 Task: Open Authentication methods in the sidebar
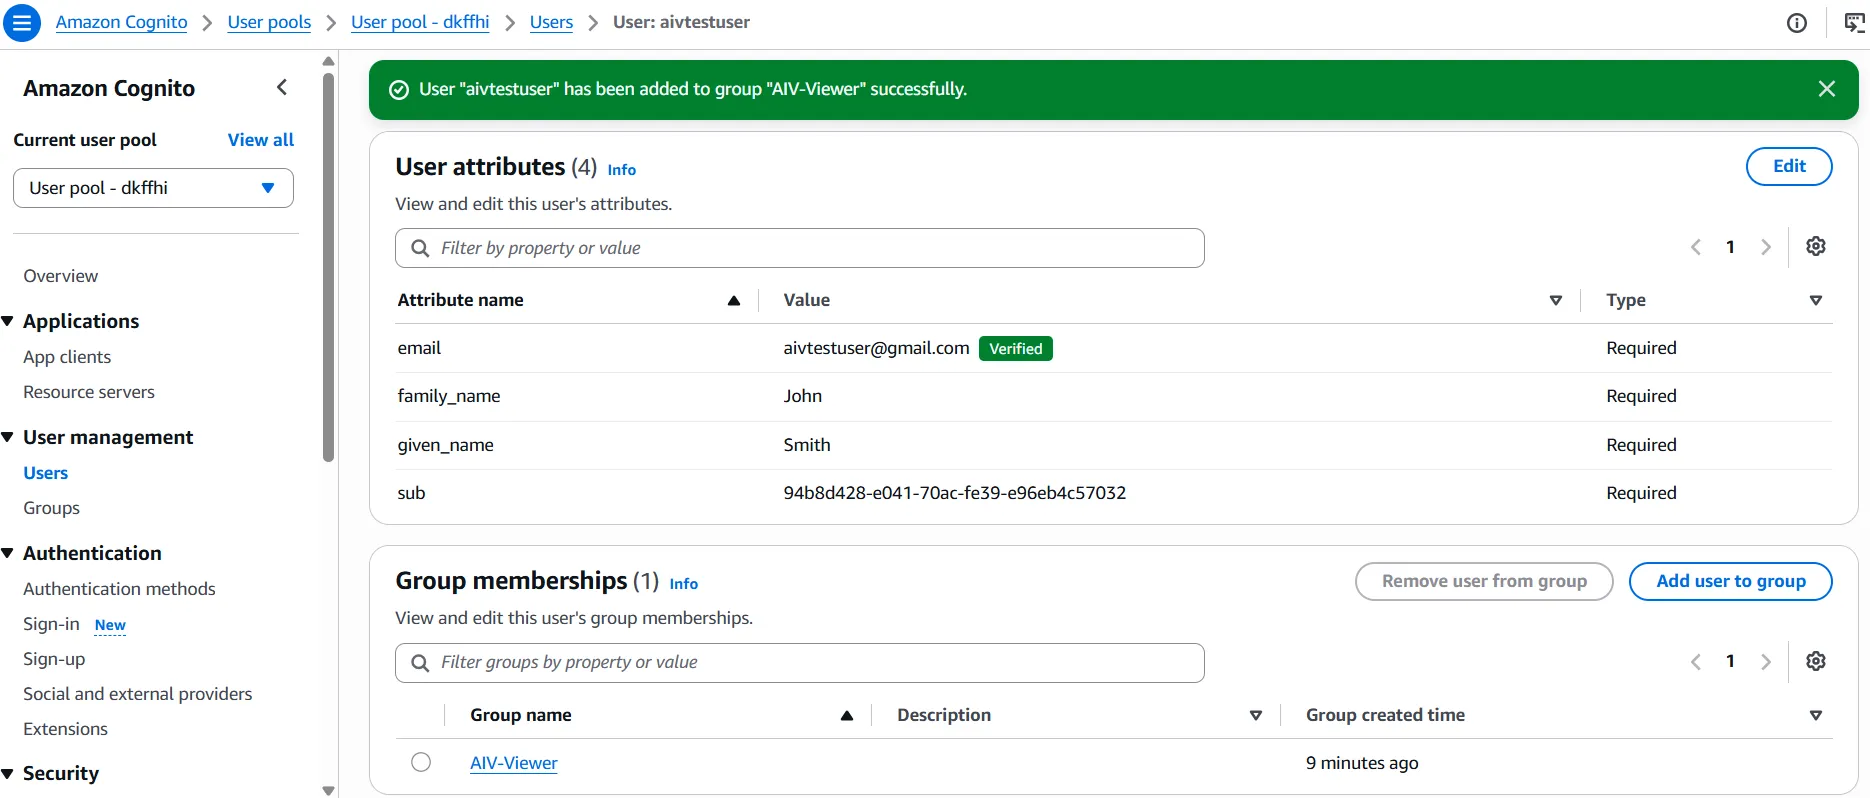(x=119, y=589)
